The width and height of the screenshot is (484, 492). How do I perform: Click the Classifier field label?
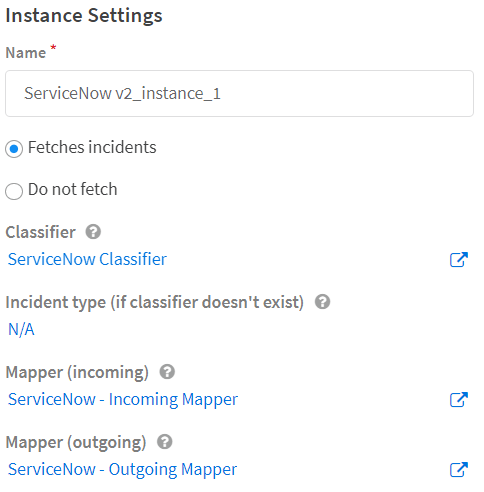coord(41,232)
